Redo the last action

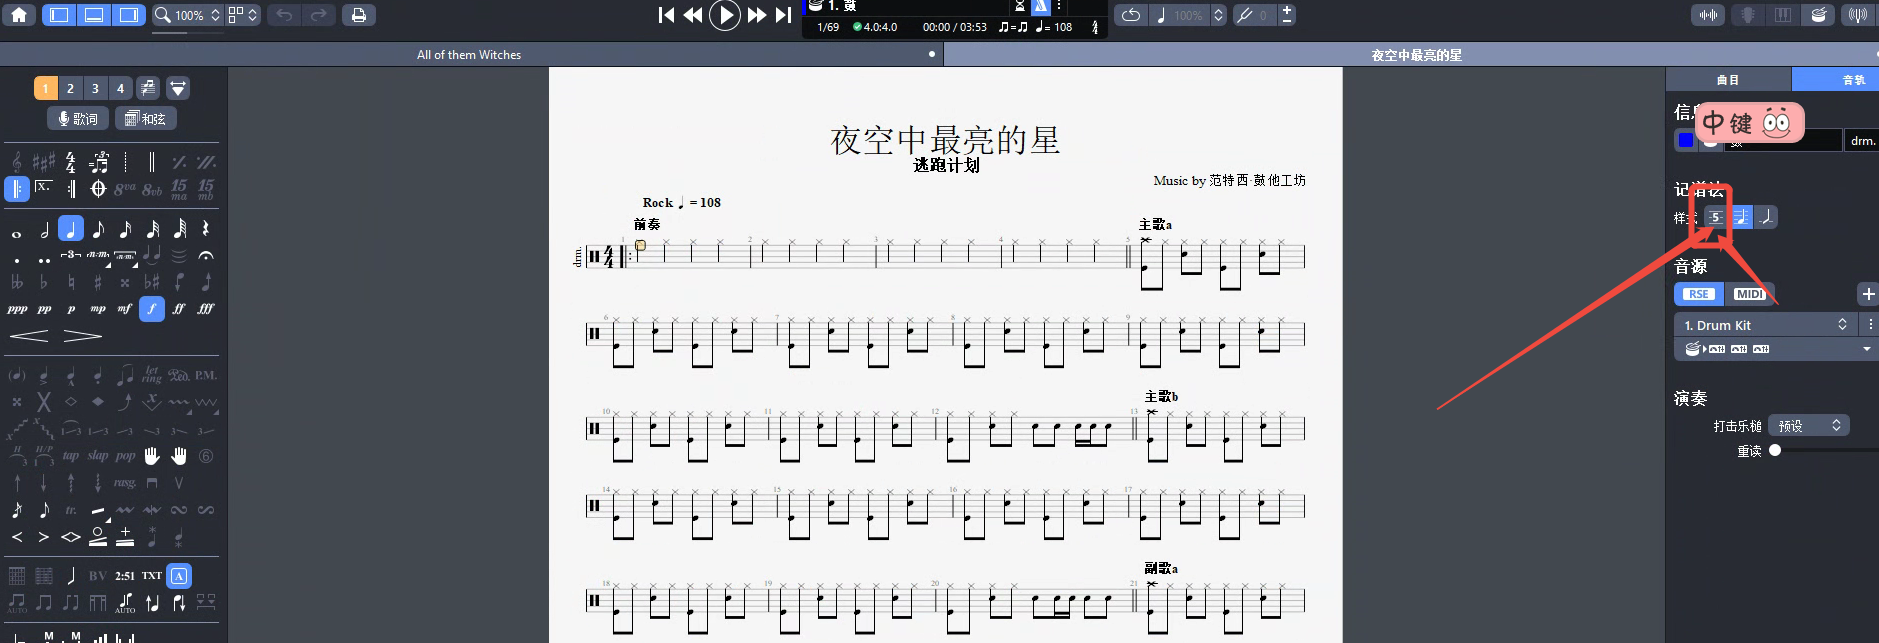(x=318, y=15)
